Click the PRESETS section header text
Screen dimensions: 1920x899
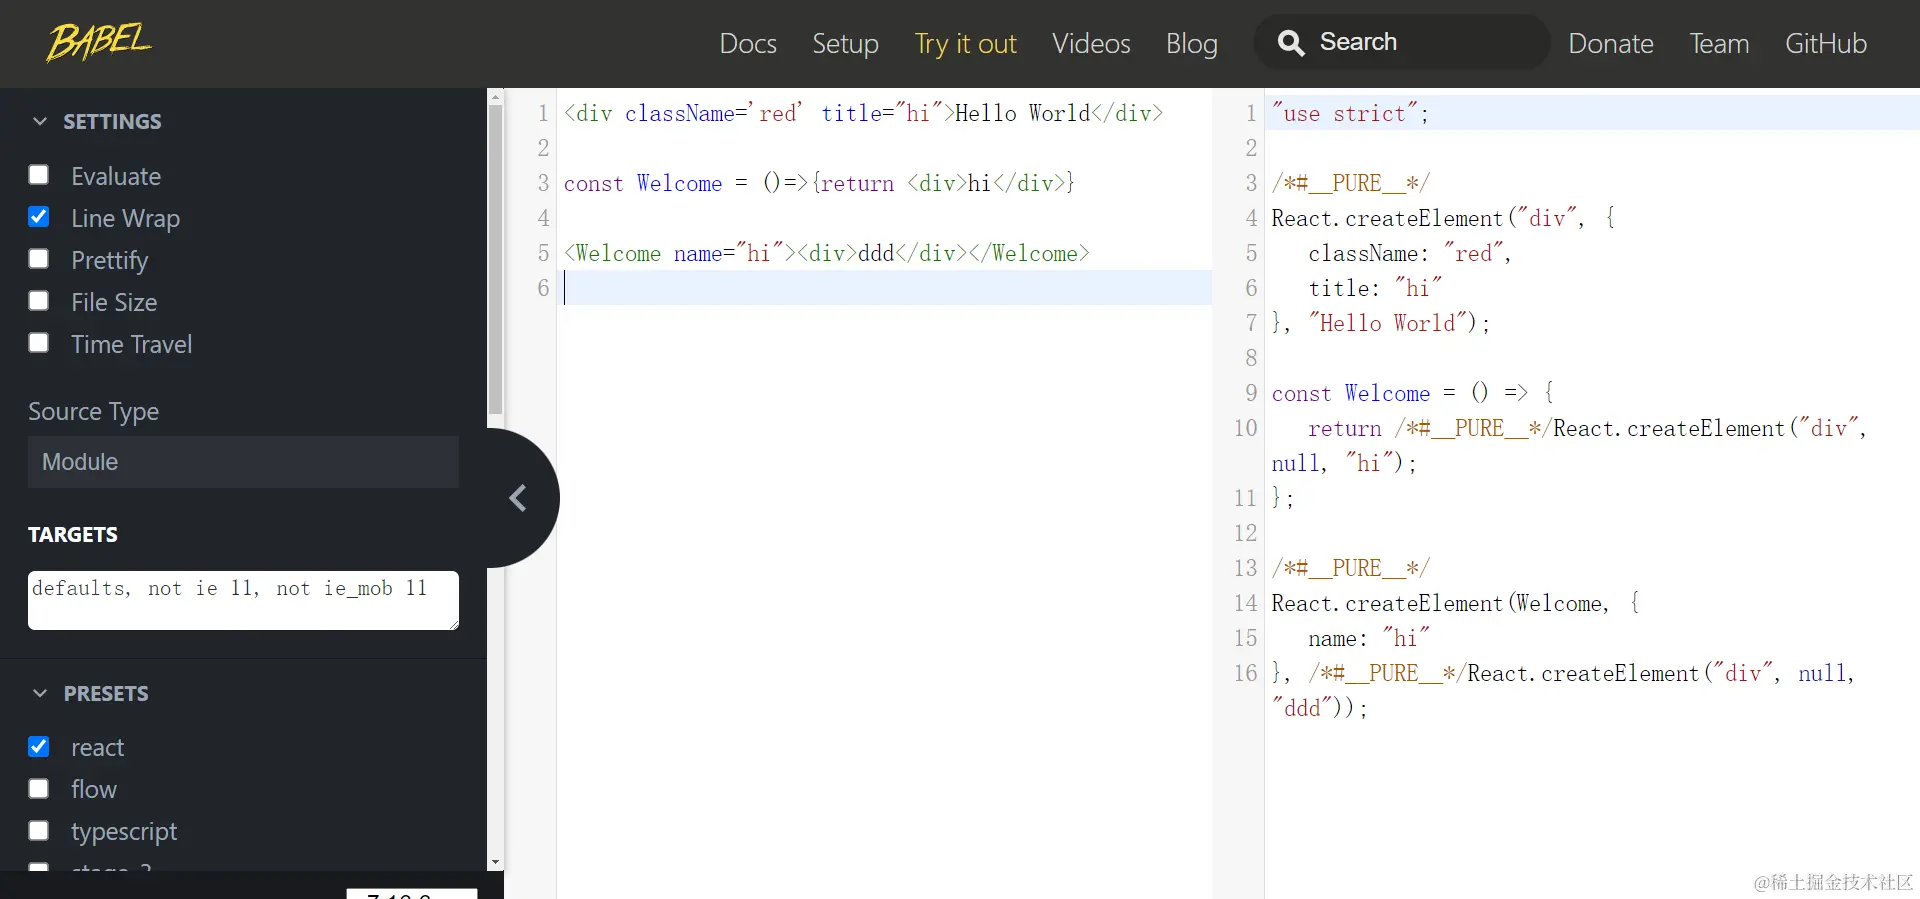(x=106, y=694)
